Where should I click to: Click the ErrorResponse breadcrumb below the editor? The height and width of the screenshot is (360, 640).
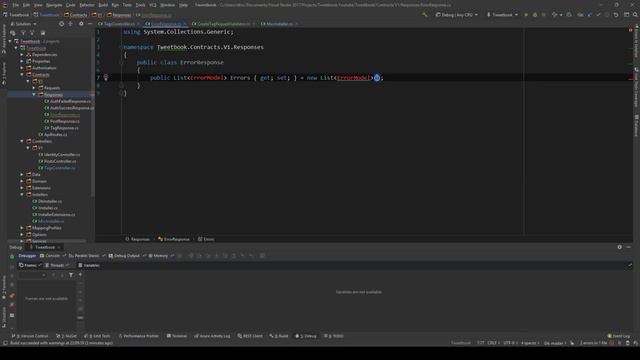(x=174, y=239)
